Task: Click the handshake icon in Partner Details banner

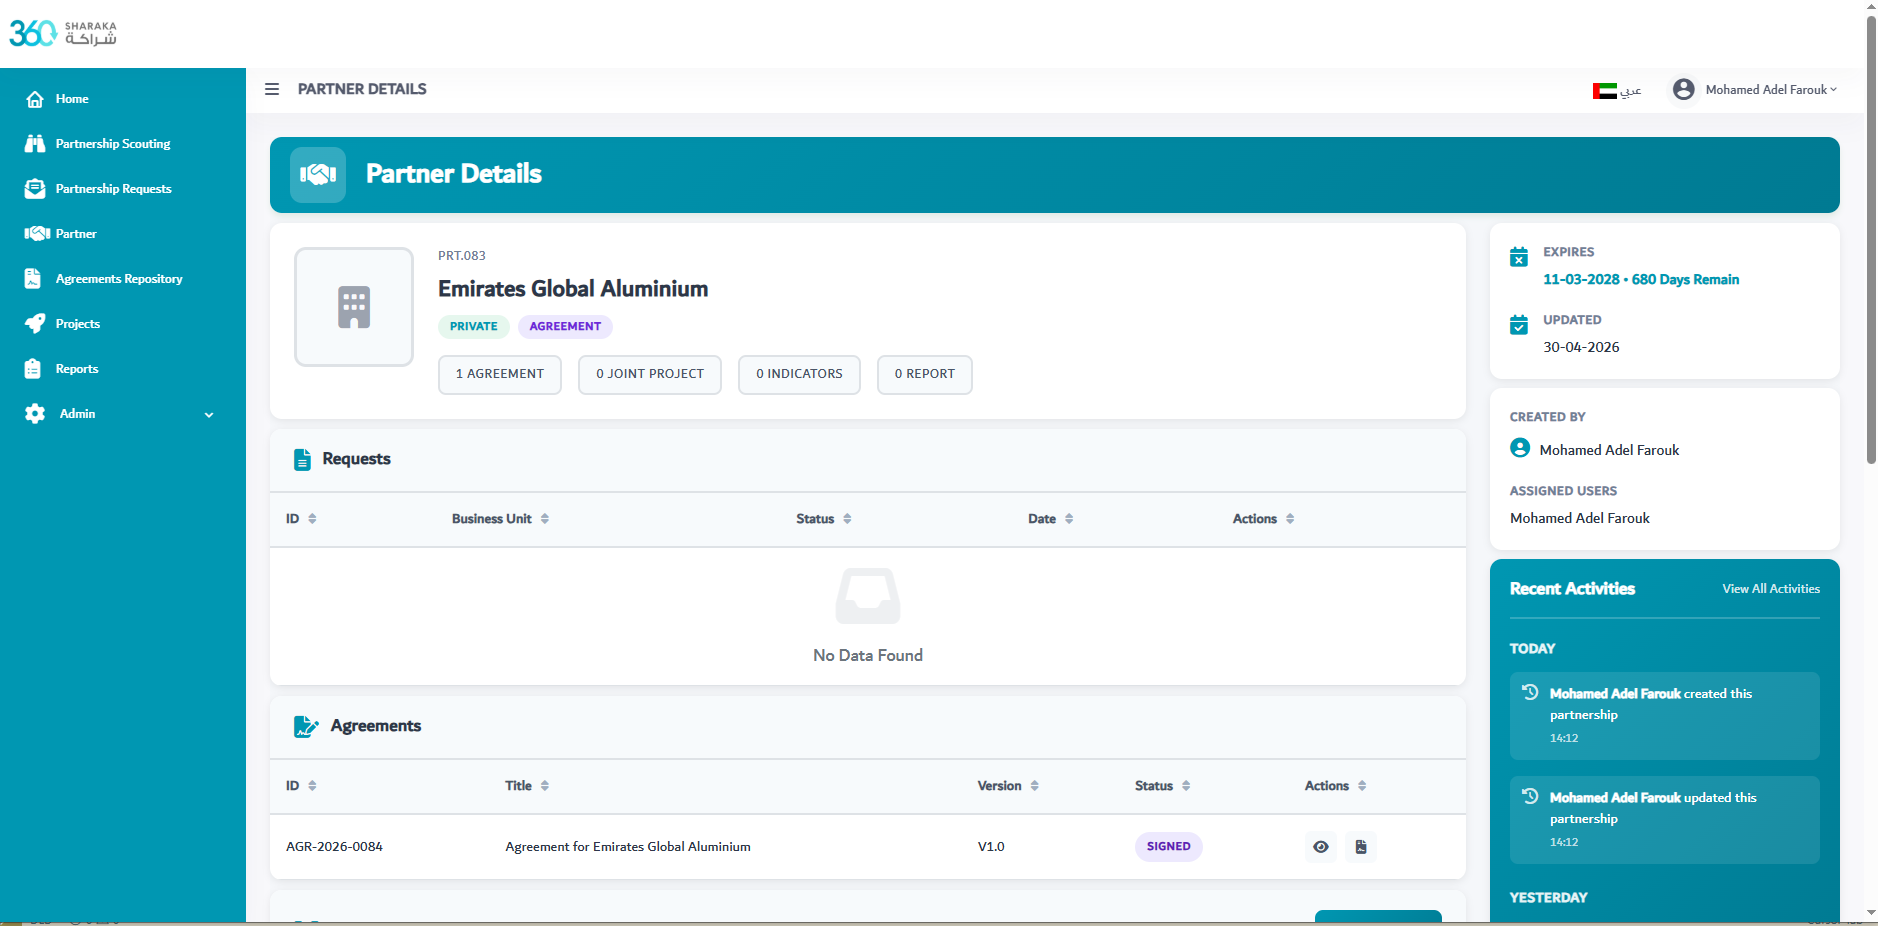Action: coord(318,175)
